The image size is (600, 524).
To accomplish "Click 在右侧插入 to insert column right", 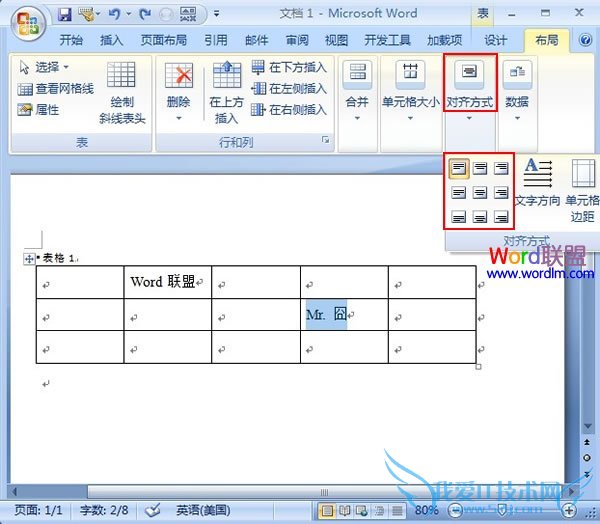I will pyautogui.click(x=289, y=110).
